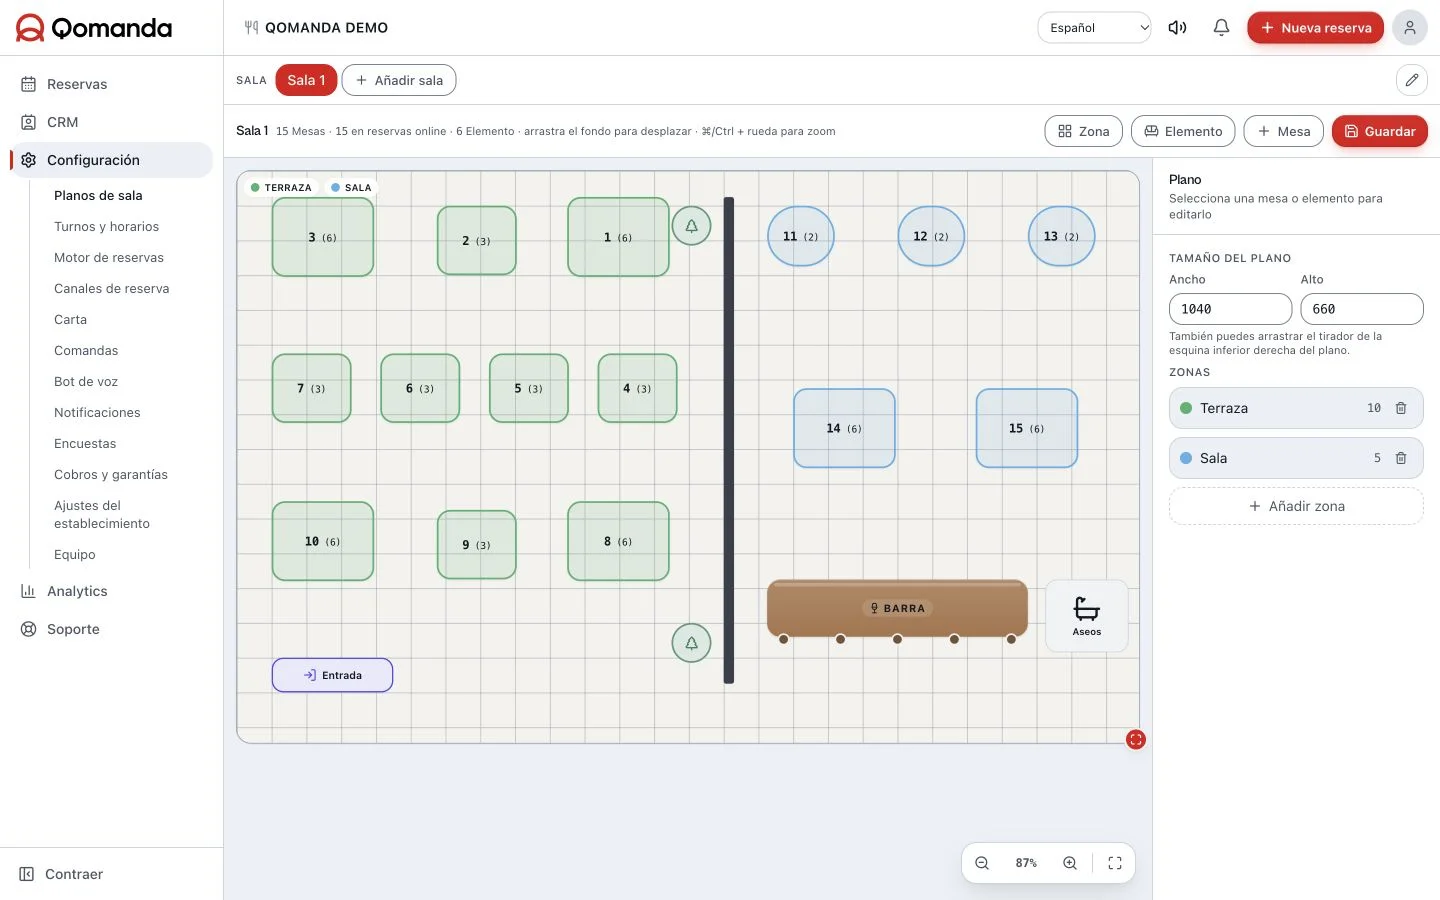Open Turnos y horarios settings
The width and height of the screenshot is (1440, 900).
pyautogui.click(x=106, y=227)
